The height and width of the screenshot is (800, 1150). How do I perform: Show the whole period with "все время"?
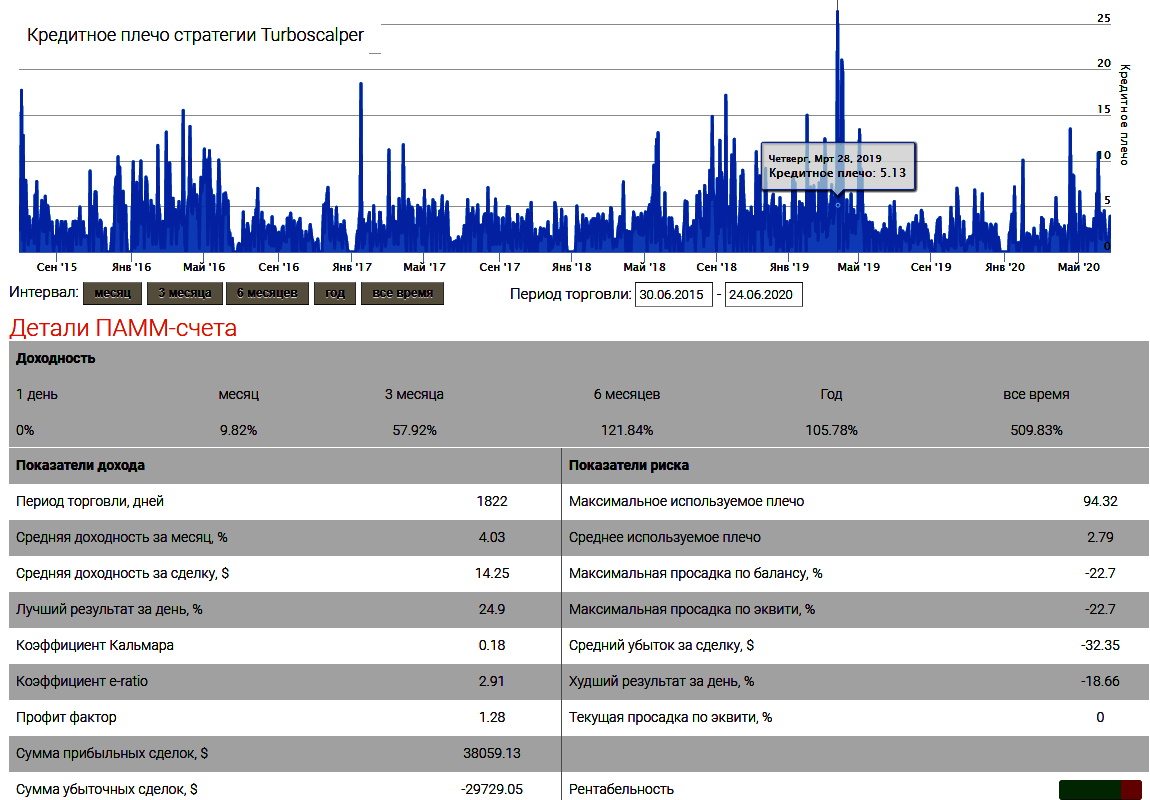tap(402, 293)
